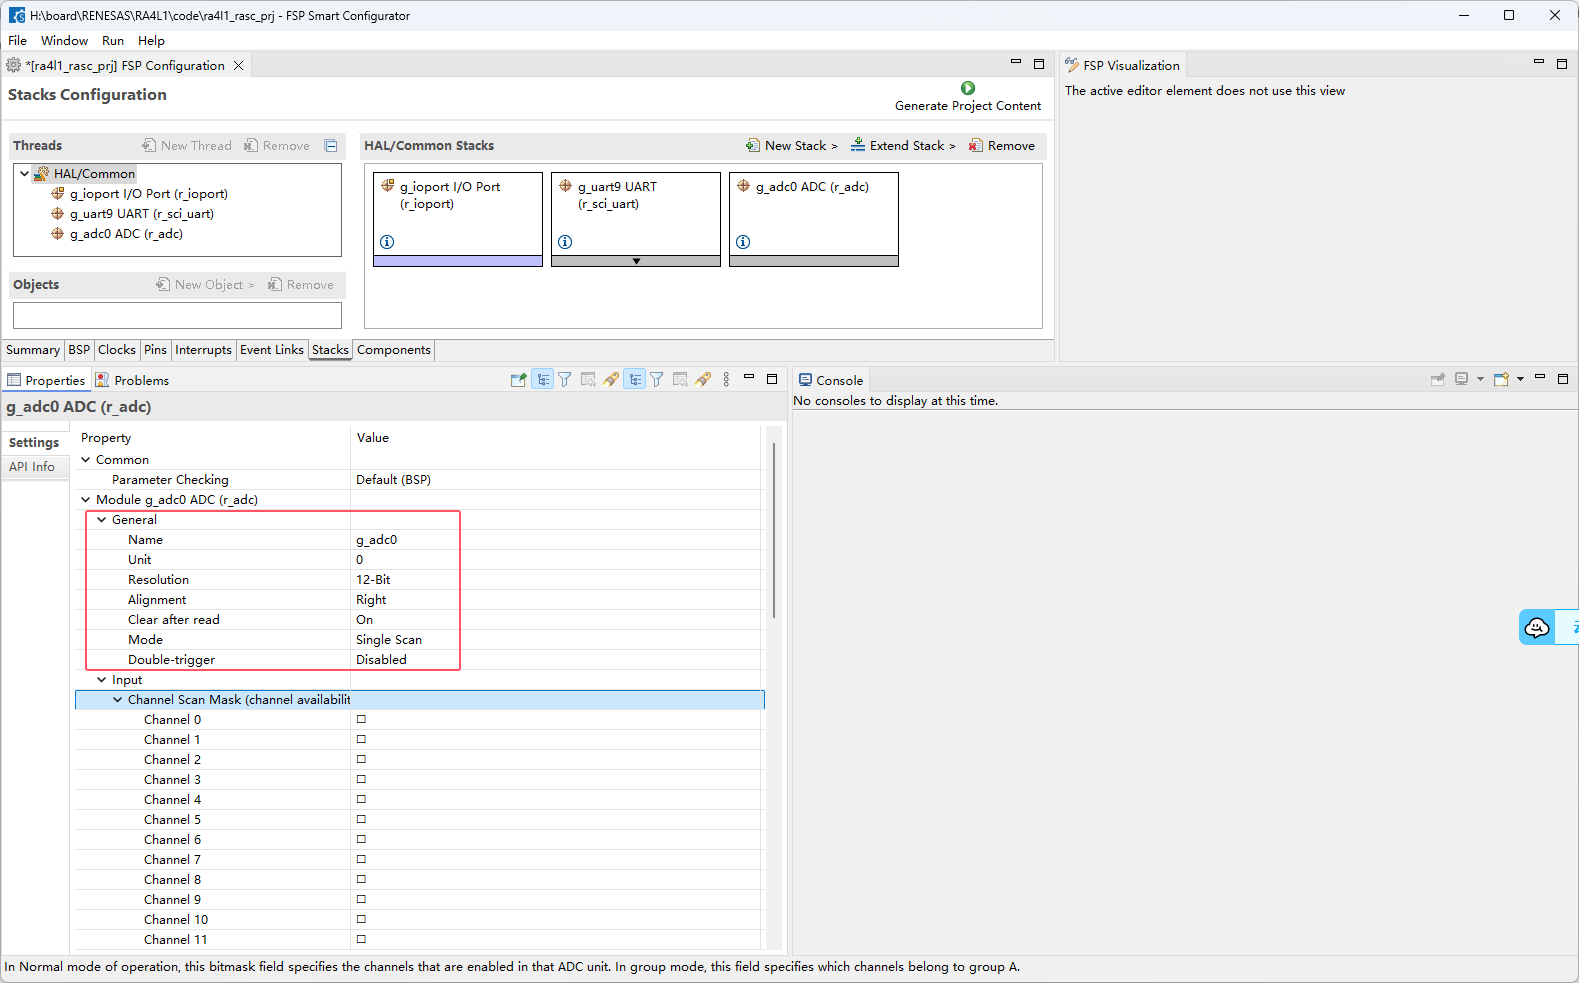The height and width of the screenshot is (983, 1579).
Task: Click the Properties vertical scrollbar
Action: (774, 530)
